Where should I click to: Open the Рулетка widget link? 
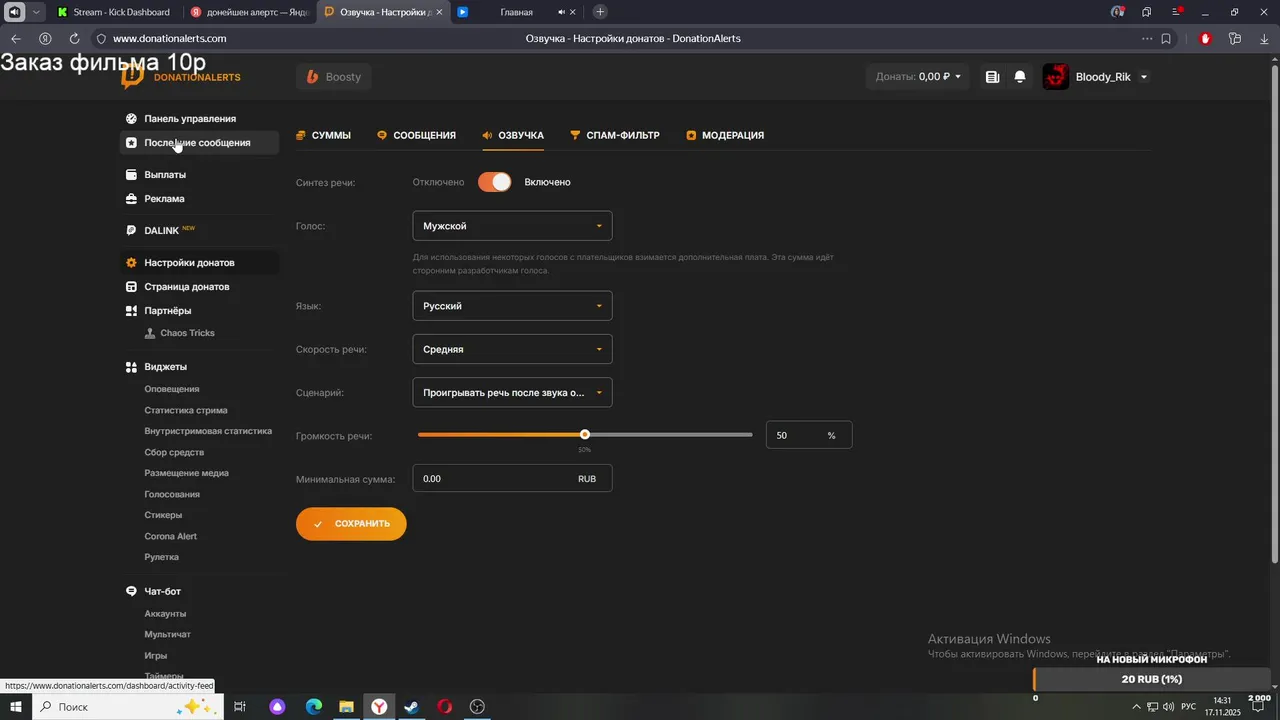pos(162,557)
